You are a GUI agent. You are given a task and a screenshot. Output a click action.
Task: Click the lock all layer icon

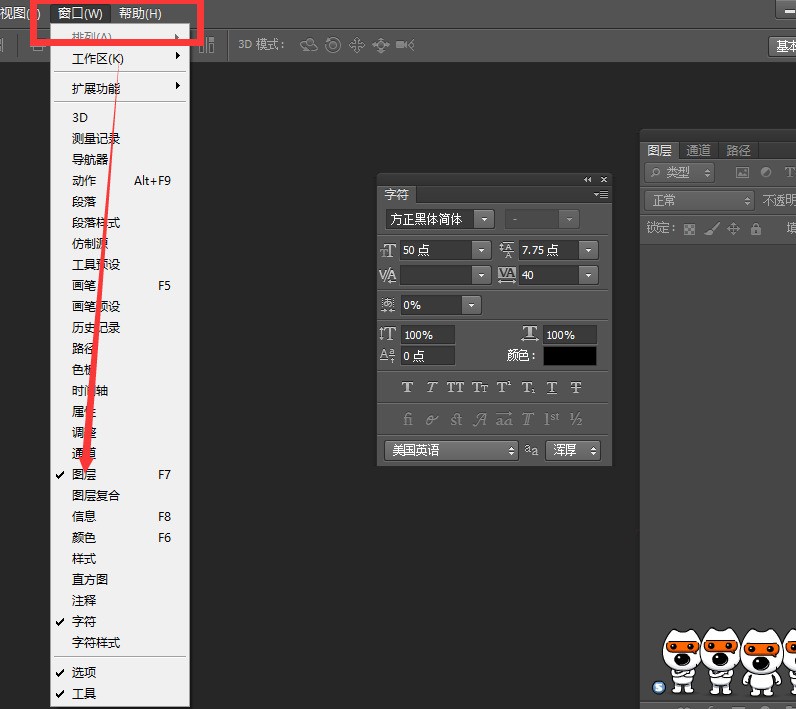coord(755,229)
